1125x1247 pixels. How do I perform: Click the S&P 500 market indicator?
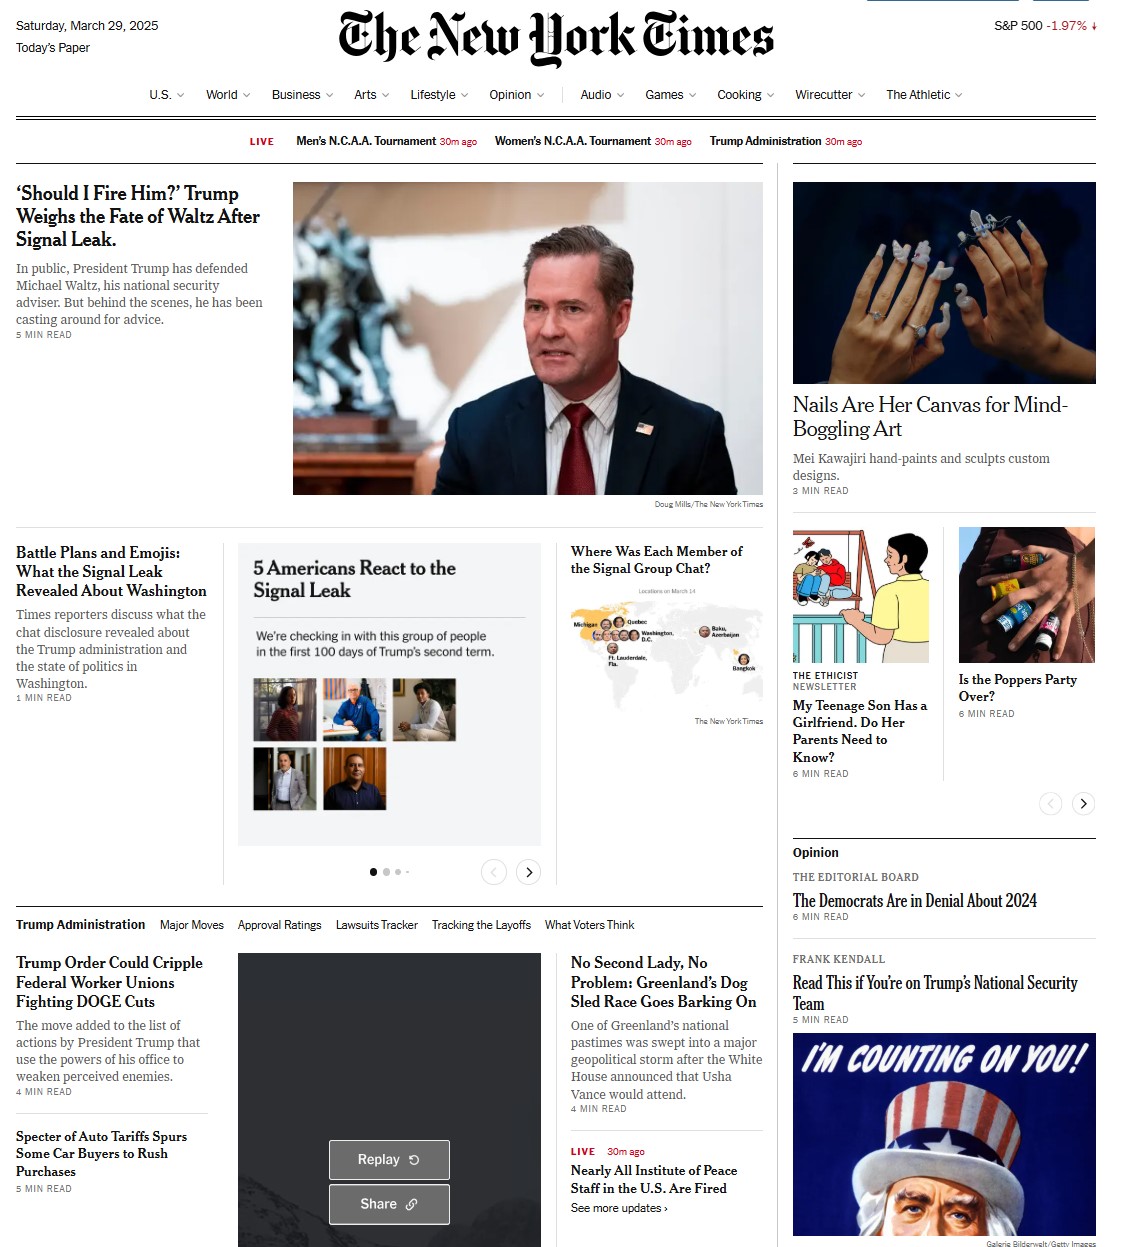point(1045,26)
